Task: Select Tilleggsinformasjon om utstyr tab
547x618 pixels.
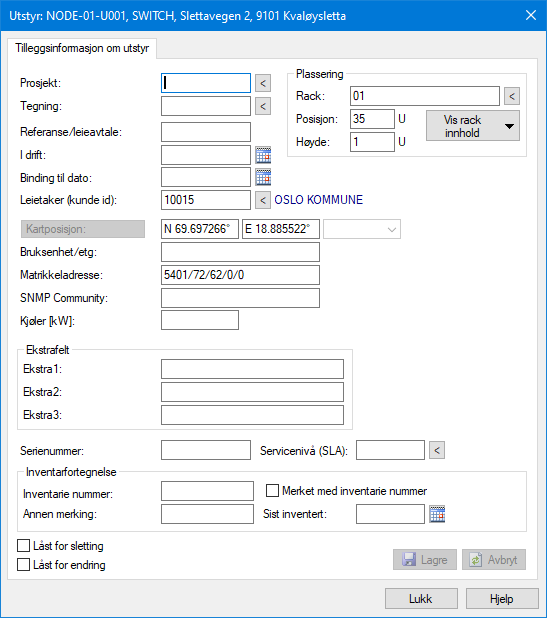Action: pos(82,48)
